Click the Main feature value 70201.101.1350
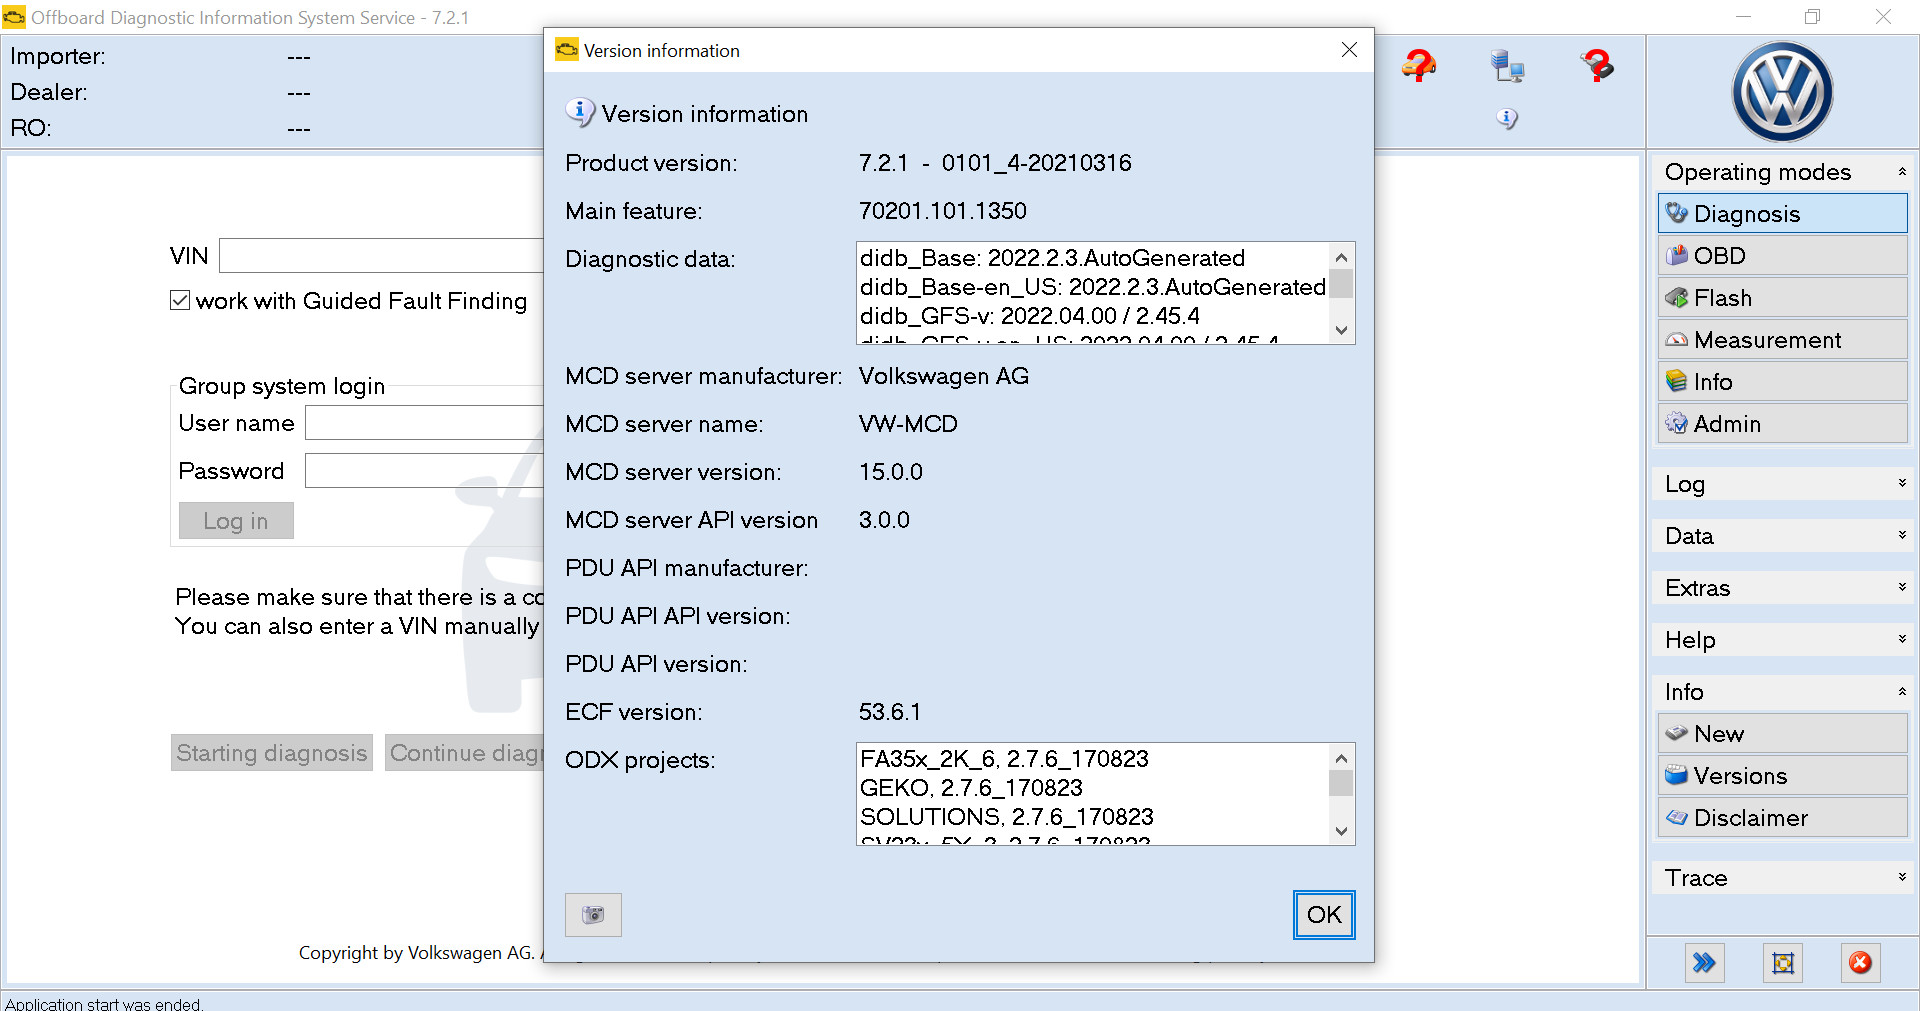Viewport: 1920px width, 1011px height. click(942, 211)
